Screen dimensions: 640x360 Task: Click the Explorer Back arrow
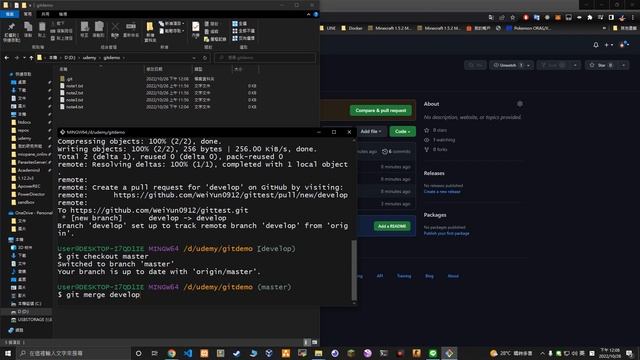(x=7, y=58)
